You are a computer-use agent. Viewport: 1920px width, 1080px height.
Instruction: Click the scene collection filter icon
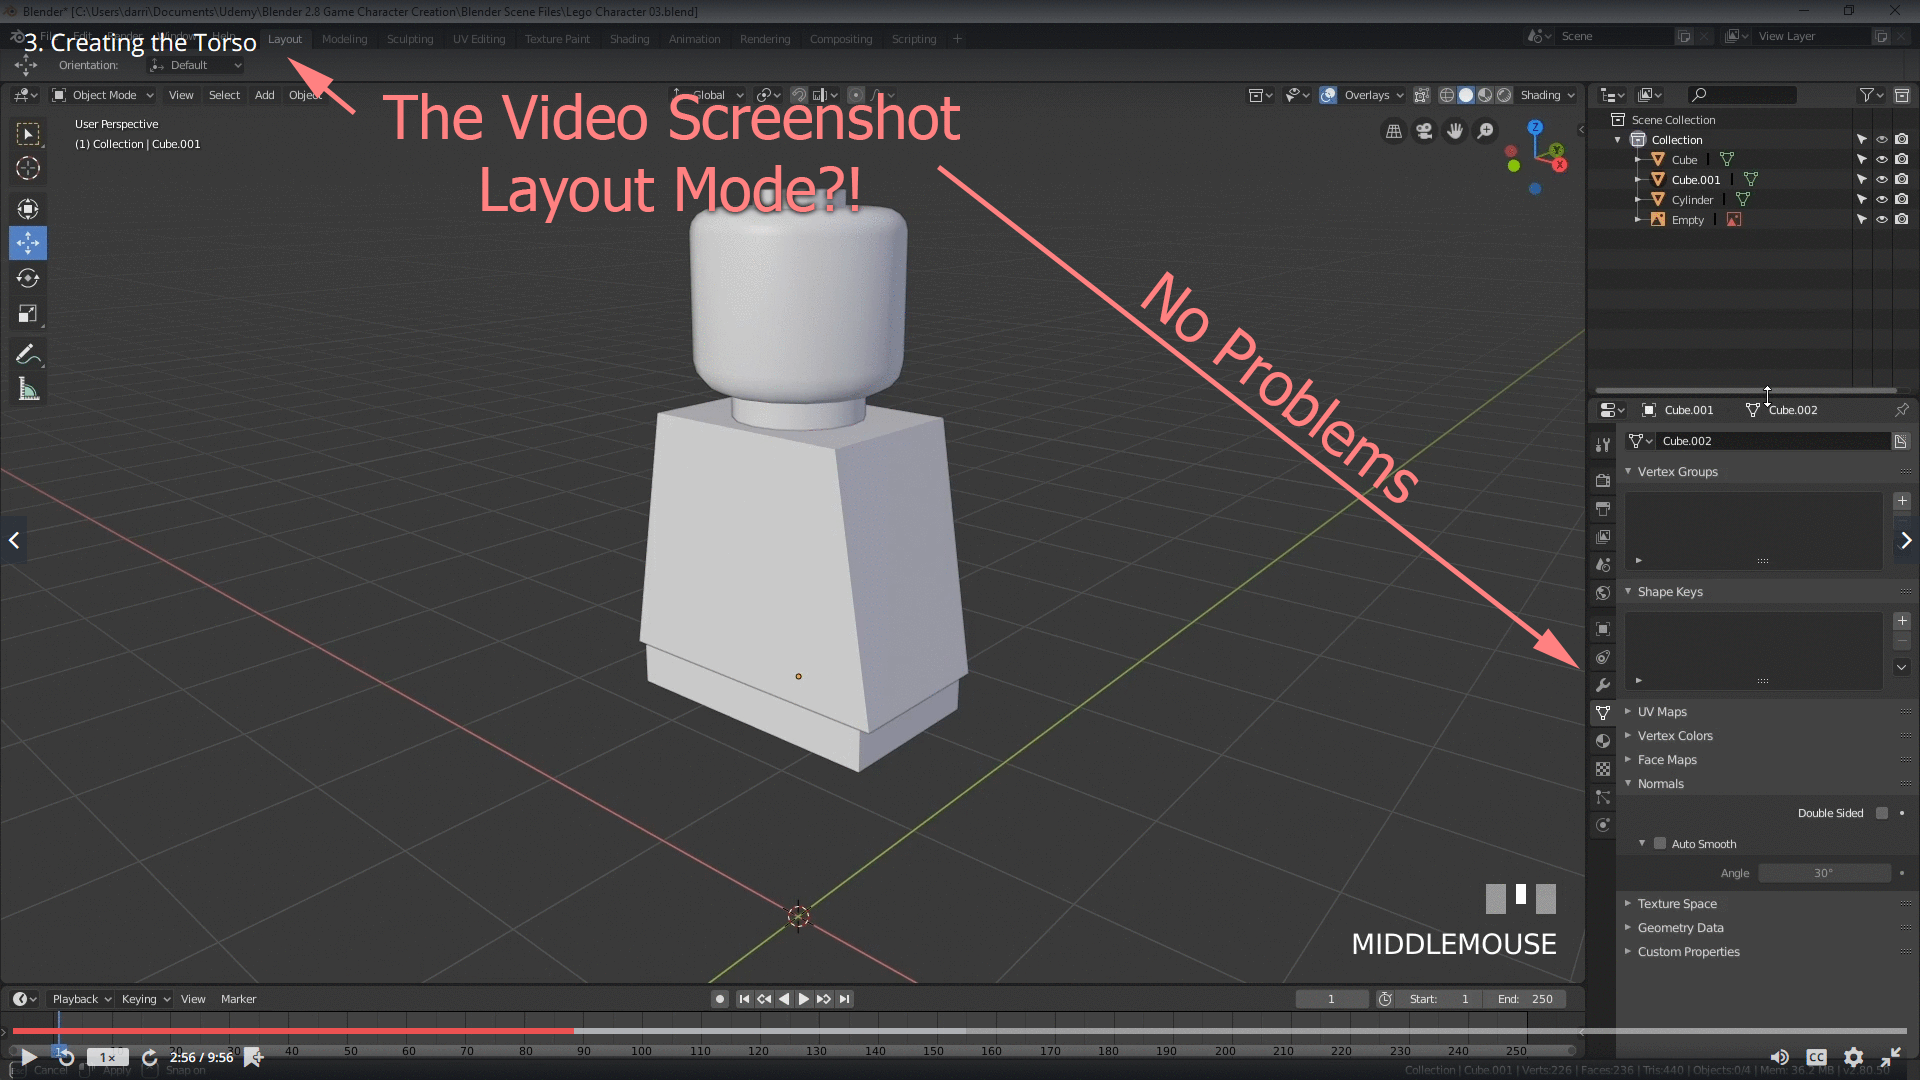(x=1867, y=94)
